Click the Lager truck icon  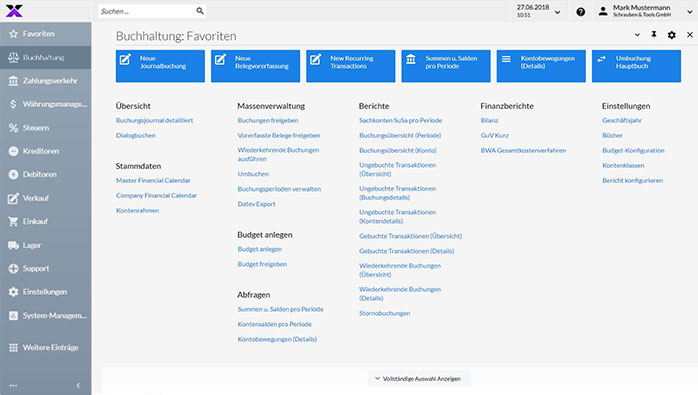(13, 245)
